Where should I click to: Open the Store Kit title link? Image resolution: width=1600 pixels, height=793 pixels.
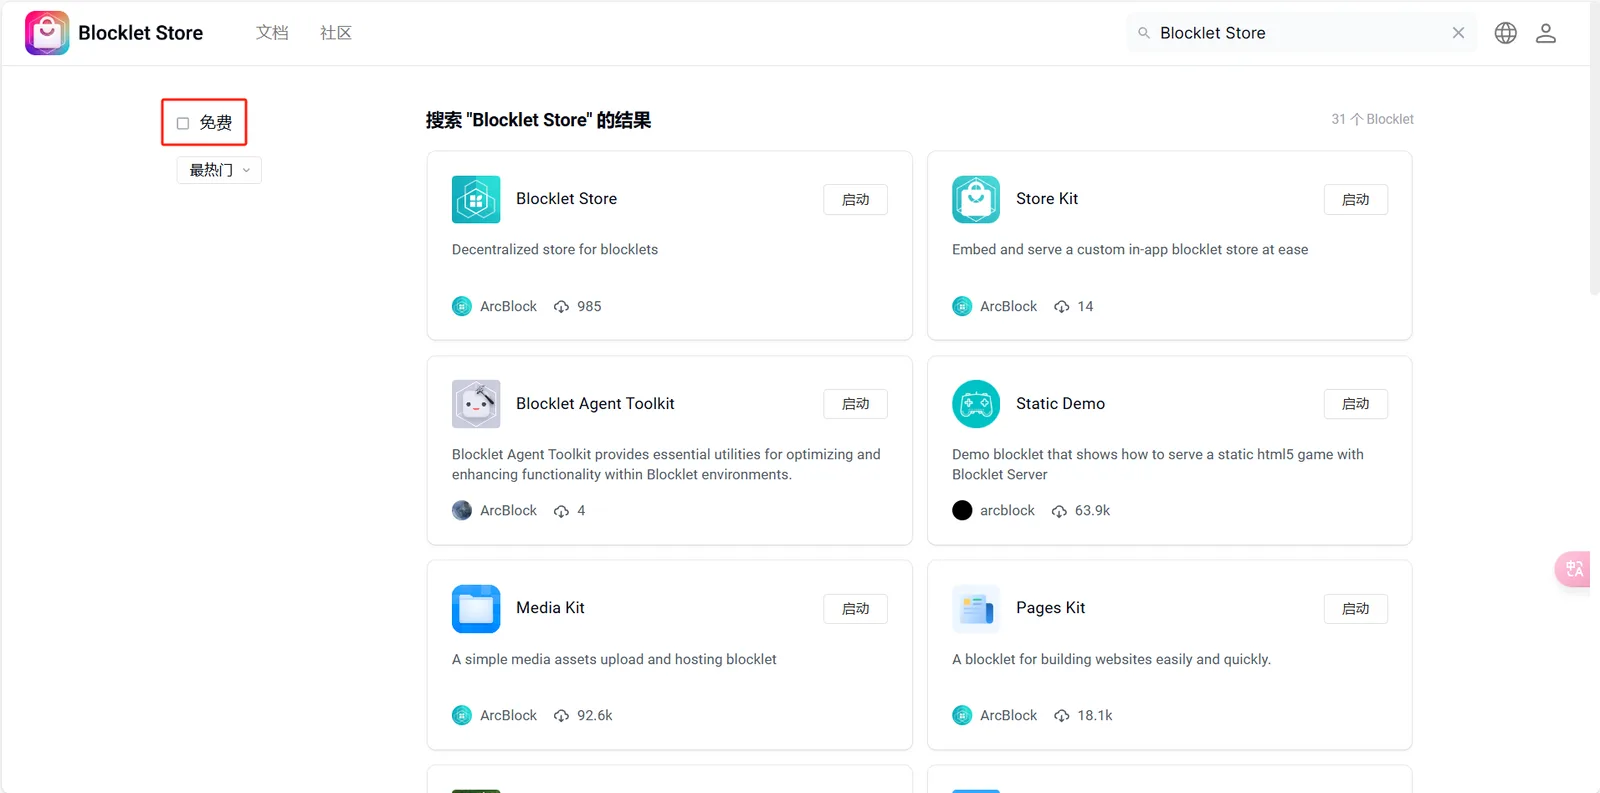[x=1047, y=199]
